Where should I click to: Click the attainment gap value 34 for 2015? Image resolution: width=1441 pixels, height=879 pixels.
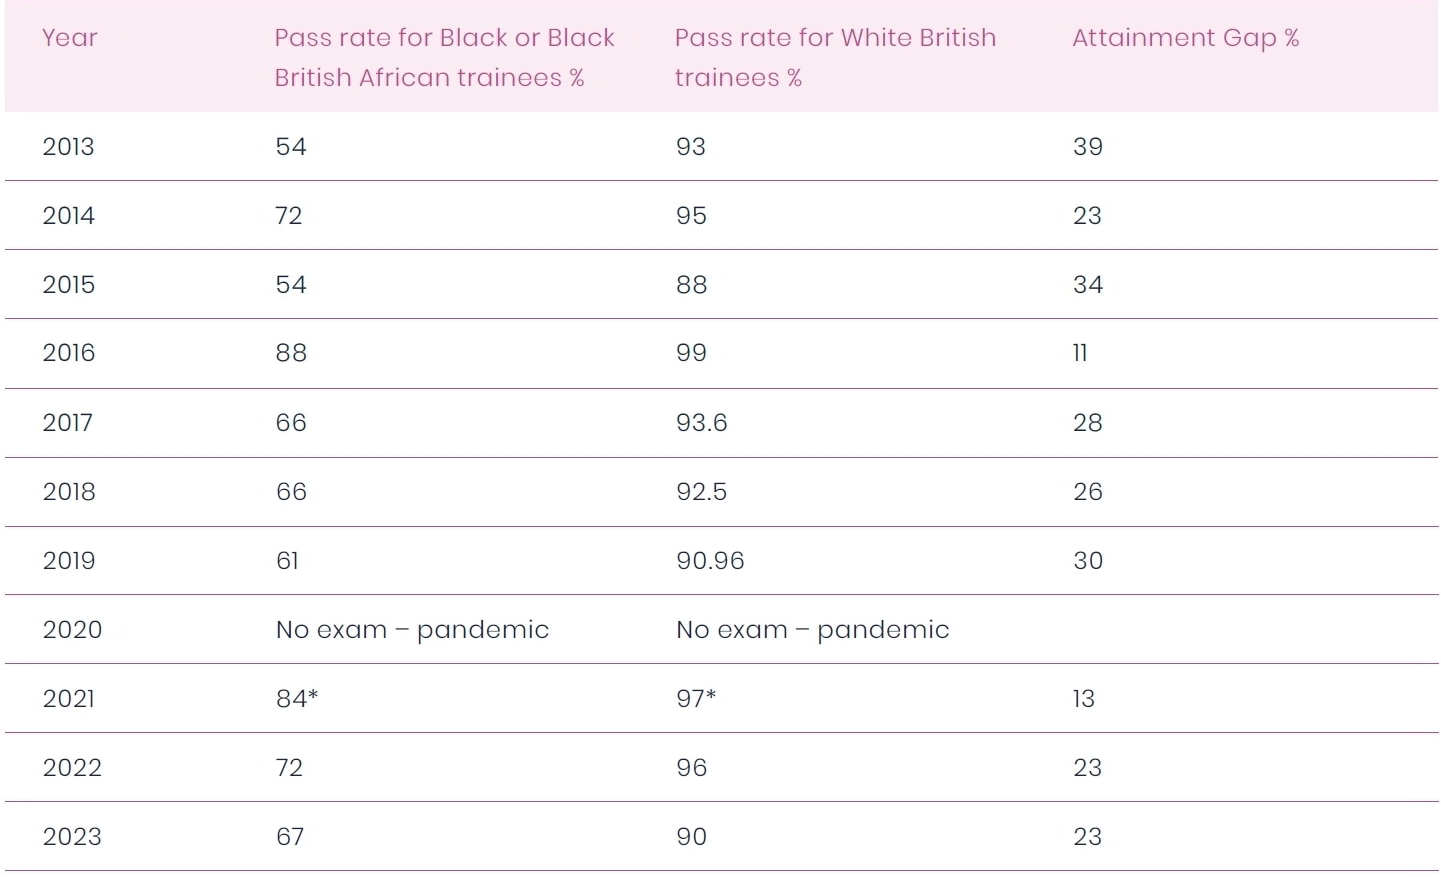(x=1087, y=285)
